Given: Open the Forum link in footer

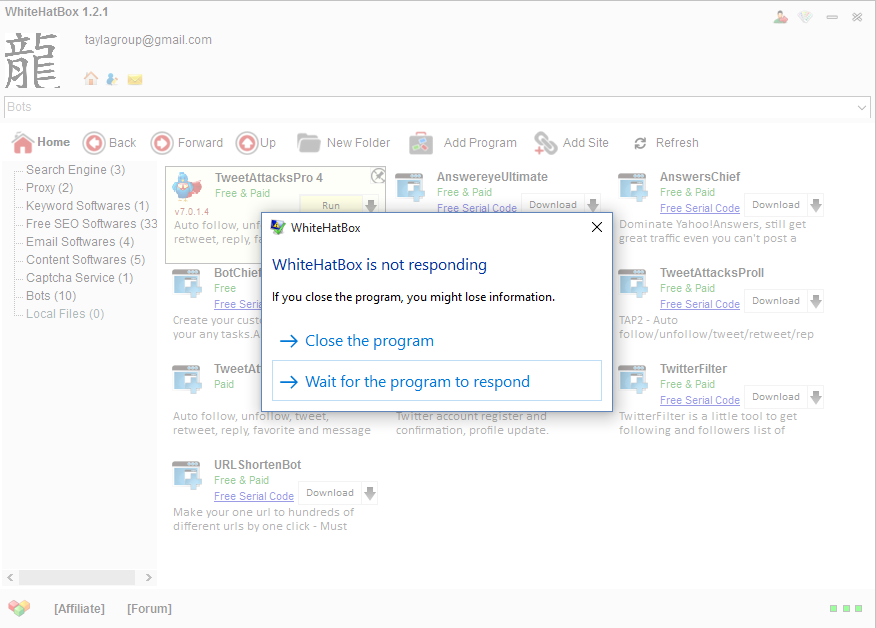Looking at the screenshot, I should [x=149, y=609].
